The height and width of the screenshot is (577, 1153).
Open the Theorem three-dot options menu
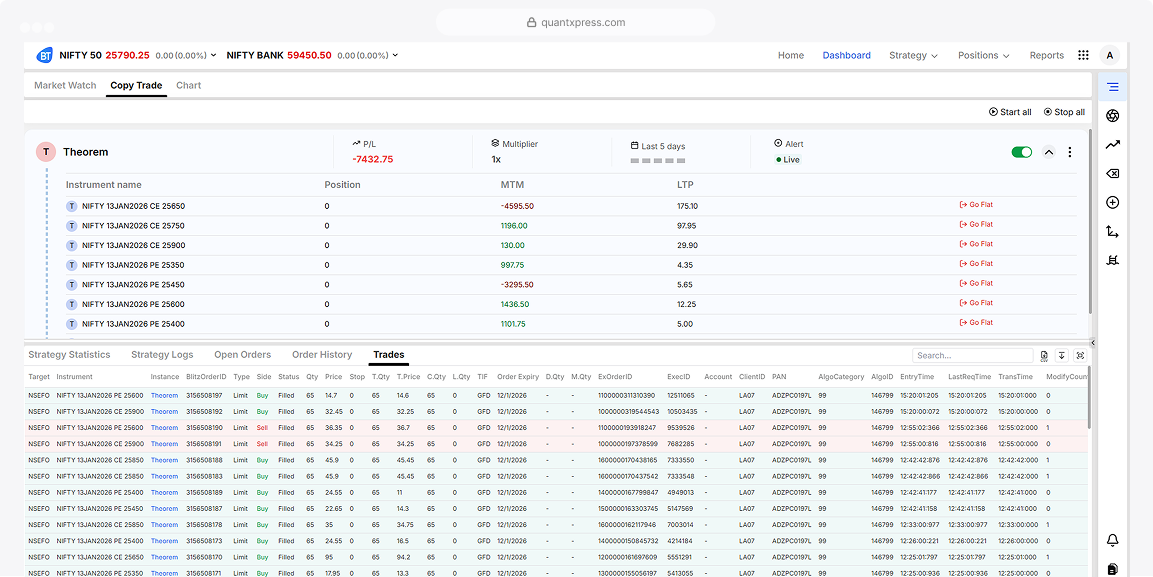click(x=1070, y=152)
